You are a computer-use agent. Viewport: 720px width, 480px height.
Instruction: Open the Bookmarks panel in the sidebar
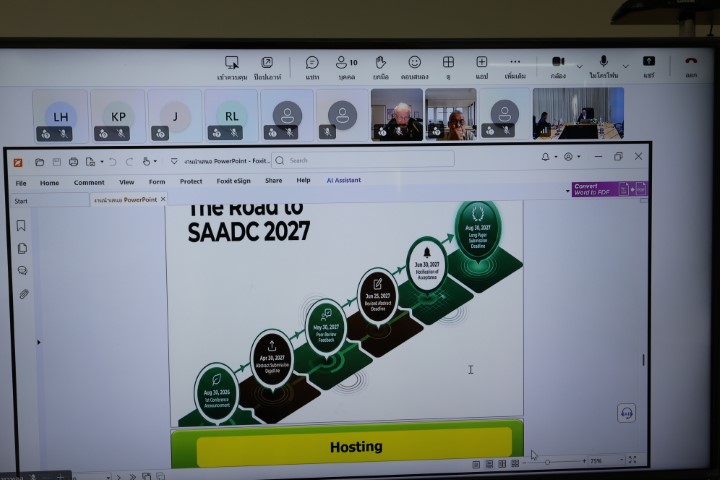21,225
